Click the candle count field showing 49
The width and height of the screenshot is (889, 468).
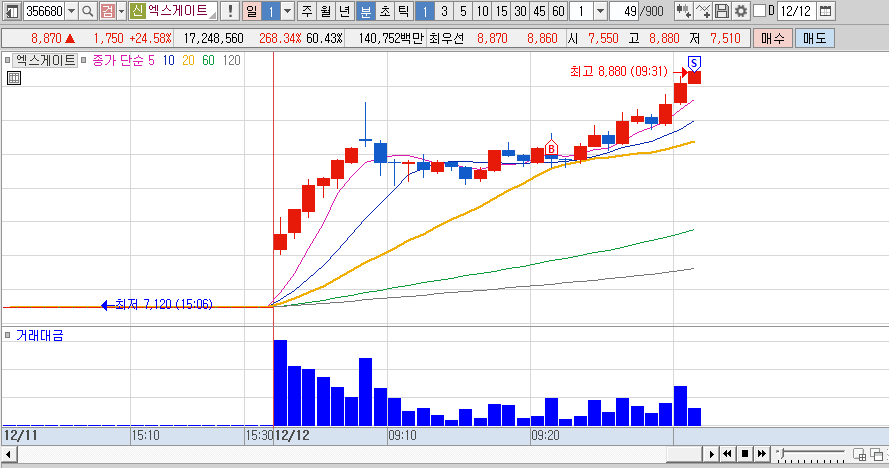(x=624, y=11)
